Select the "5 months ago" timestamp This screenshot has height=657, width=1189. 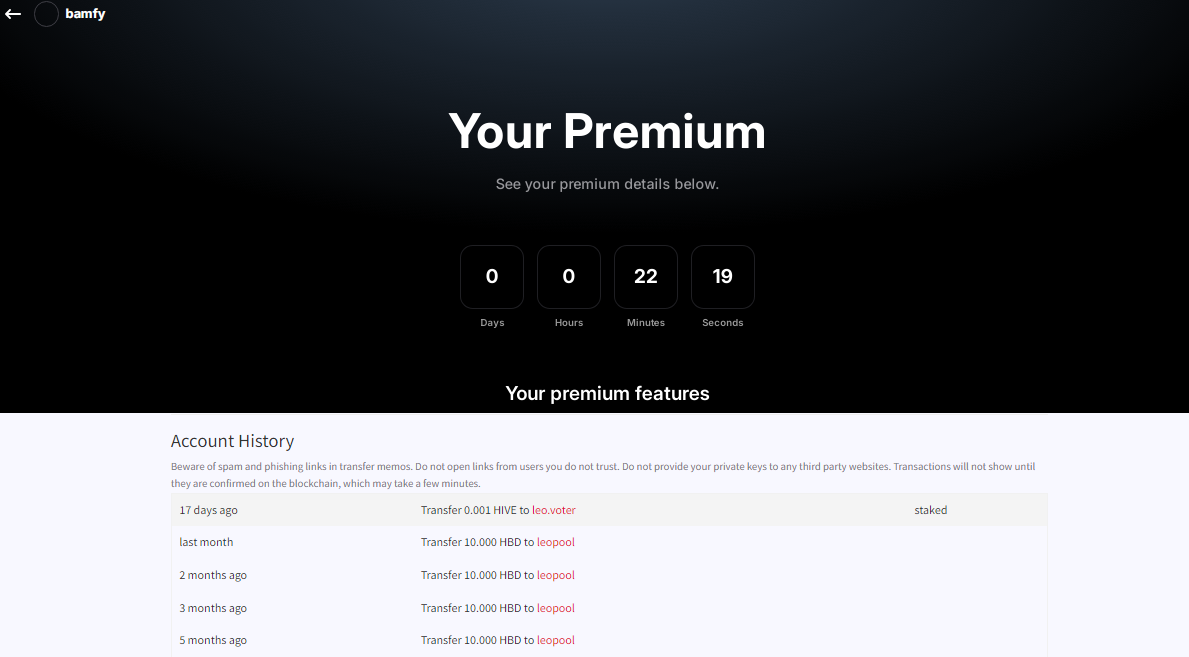coord(213,640)
